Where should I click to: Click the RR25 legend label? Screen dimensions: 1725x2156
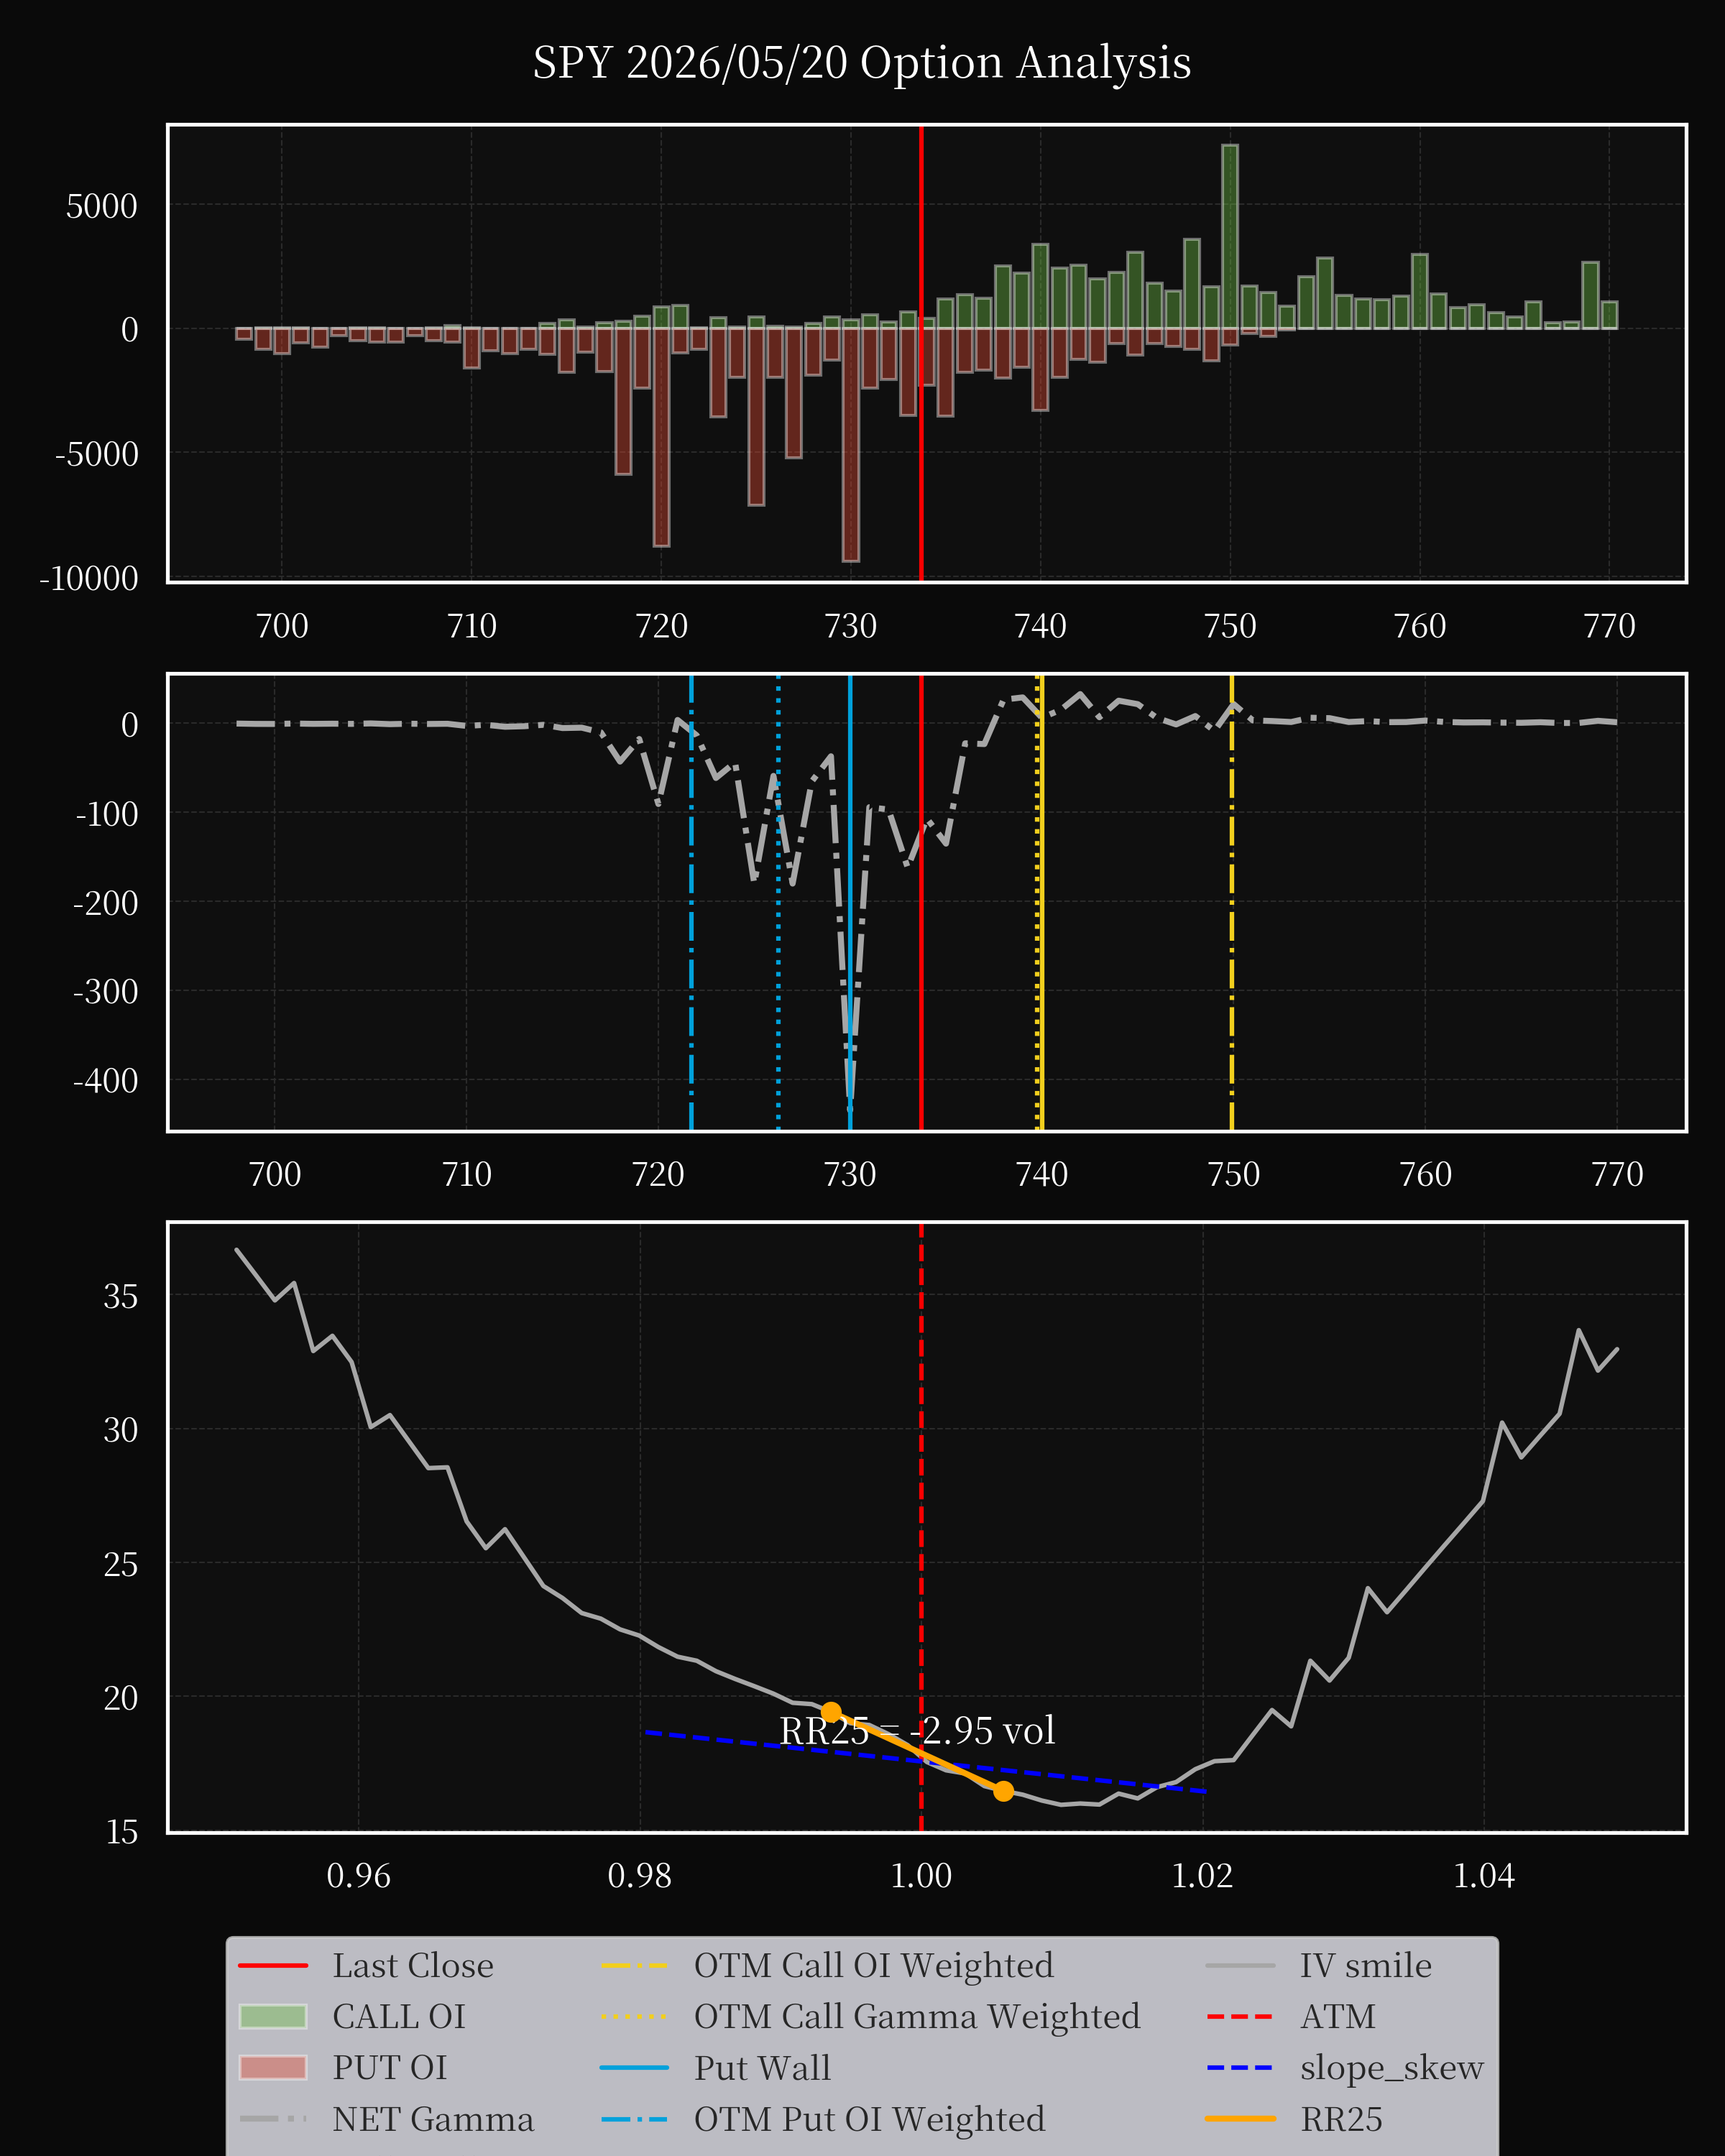pyautogui.click(x=1341, y=2119)
